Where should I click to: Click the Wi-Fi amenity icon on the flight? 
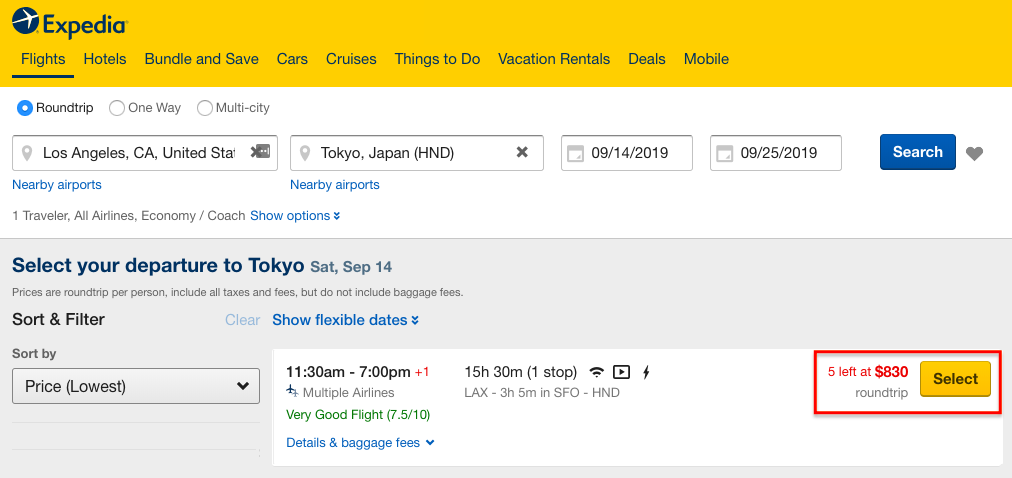597,372
